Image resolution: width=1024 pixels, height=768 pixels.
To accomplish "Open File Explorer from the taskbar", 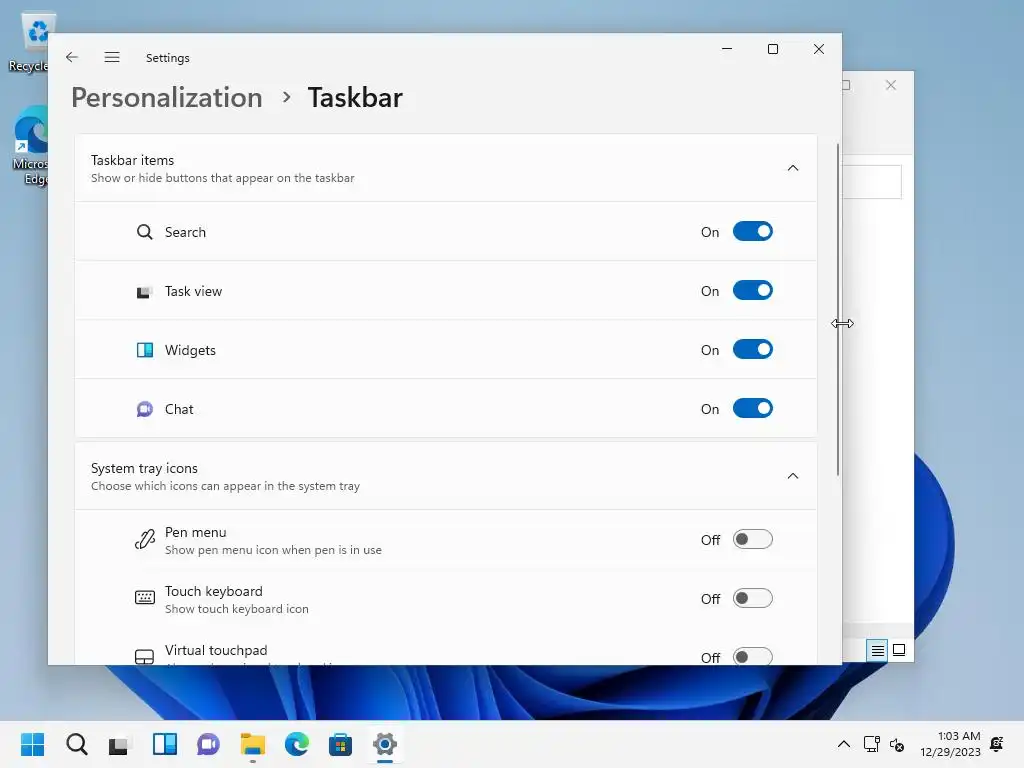I will coord(253,744).
